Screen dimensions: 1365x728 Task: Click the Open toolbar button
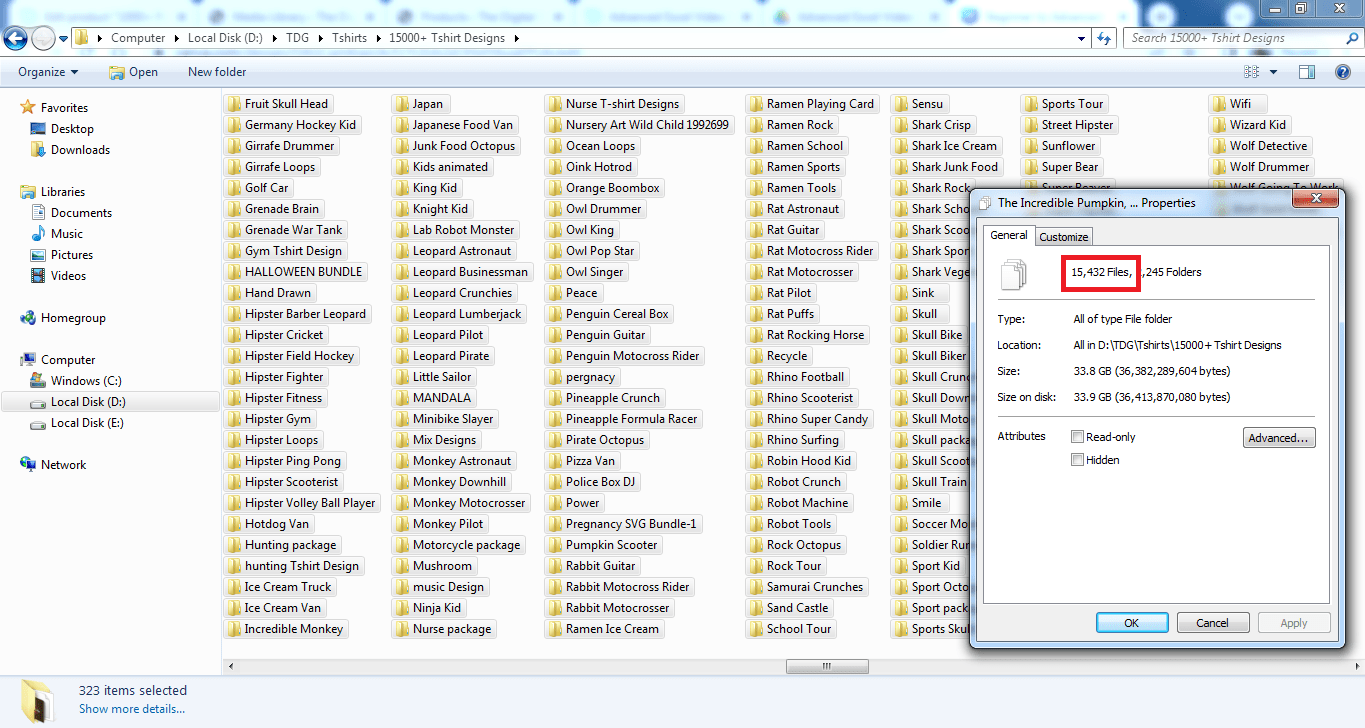coord(134,72)
